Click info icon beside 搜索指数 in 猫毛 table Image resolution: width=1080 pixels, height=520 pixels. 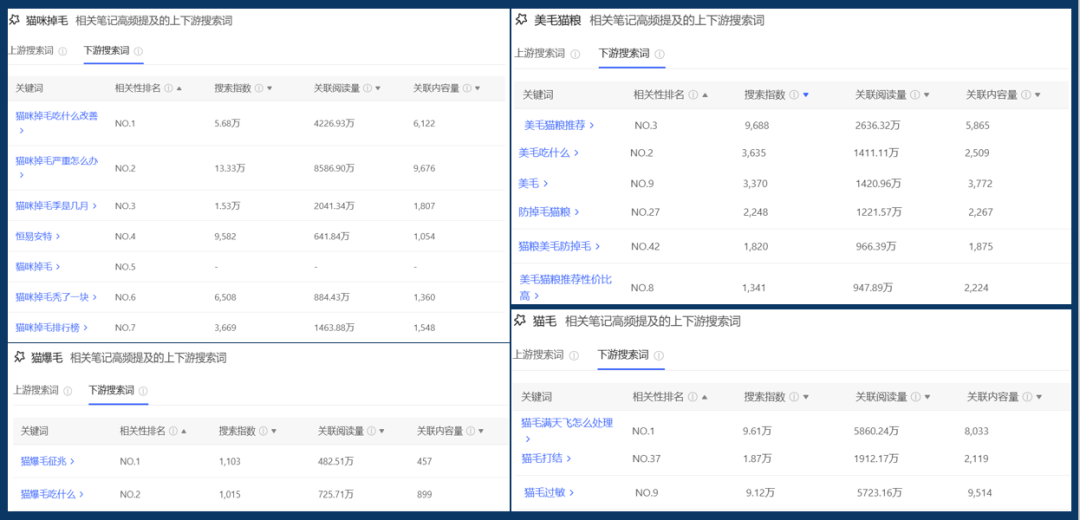coord(794,397)
